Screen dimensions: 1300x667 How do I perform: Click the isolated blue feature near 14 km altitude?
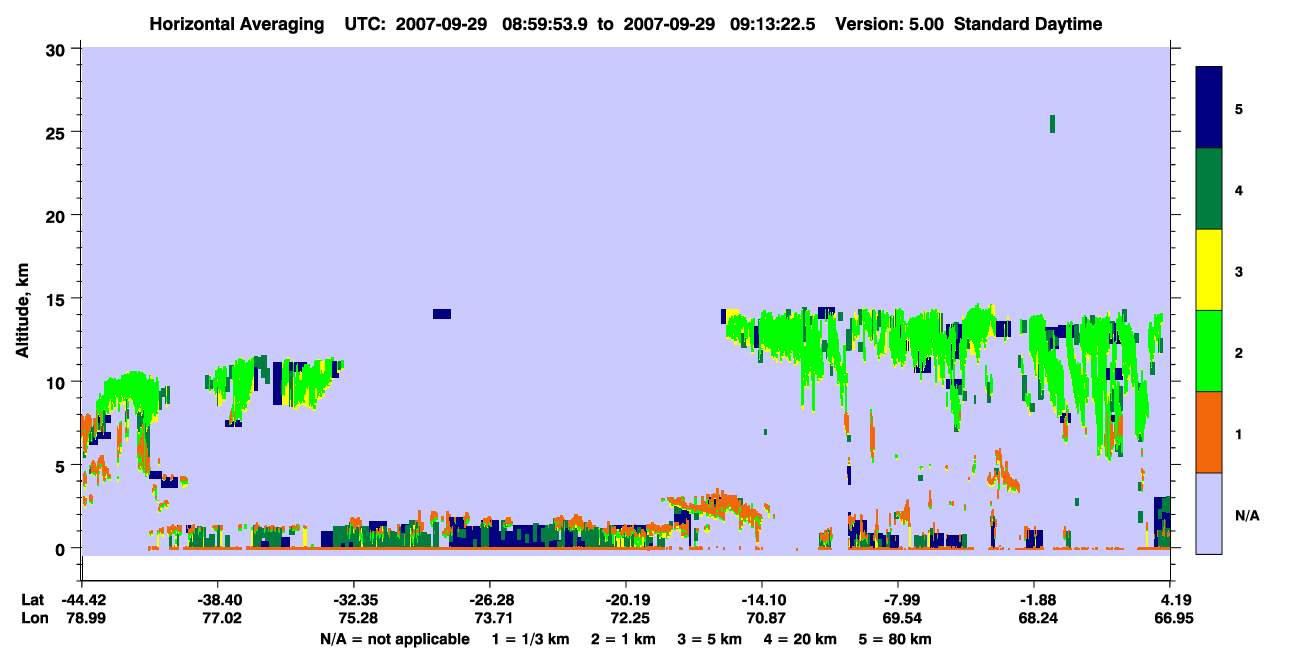click(441, 314)
